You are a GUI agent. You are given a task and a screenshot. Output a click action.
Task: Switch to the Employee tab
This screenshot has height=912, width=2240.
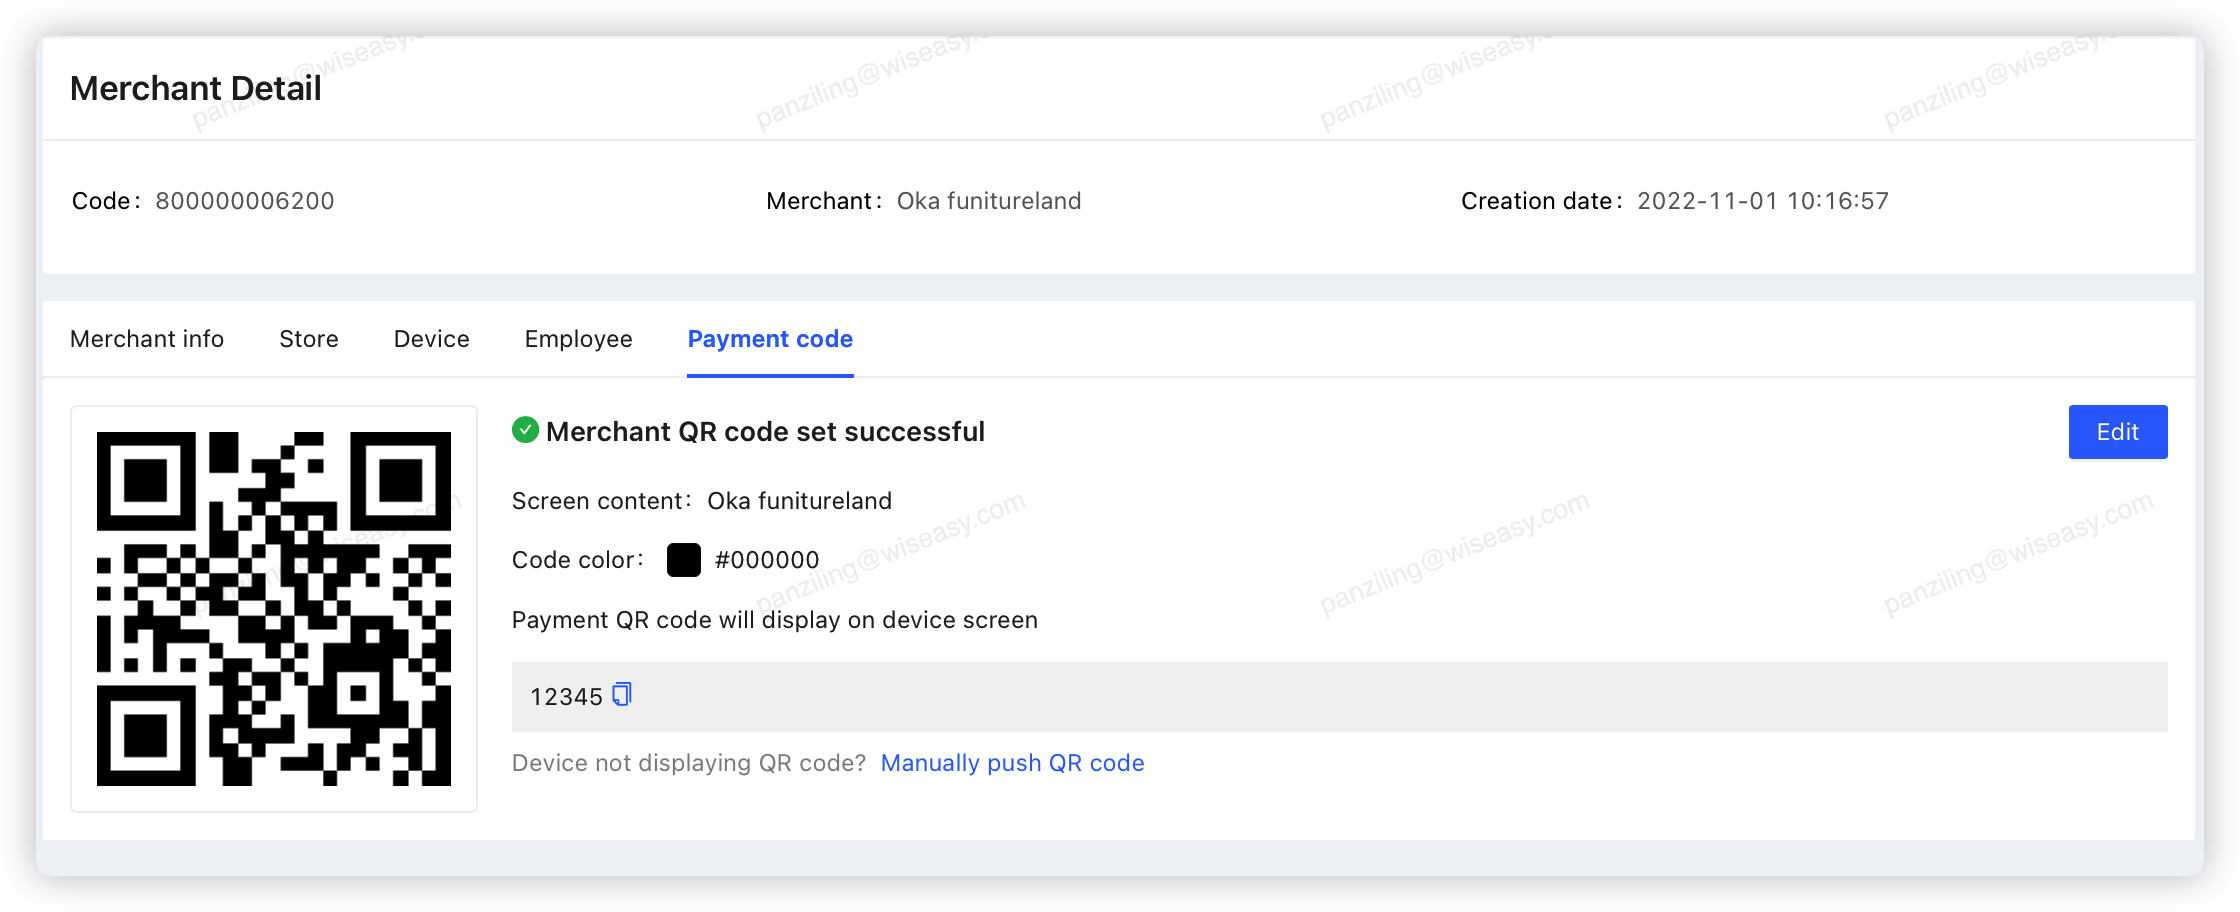point(578,339)
